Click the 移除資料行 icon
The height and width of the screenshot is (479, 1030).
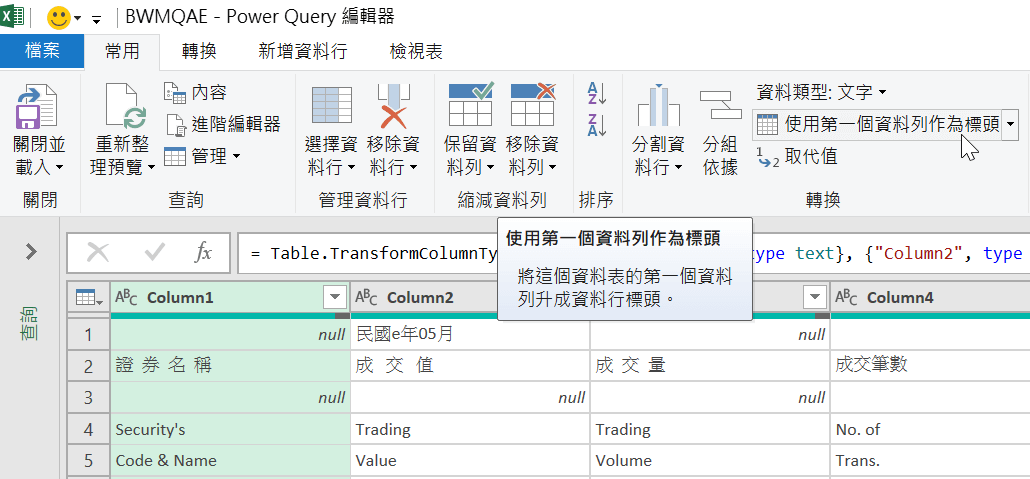[393, 106]
